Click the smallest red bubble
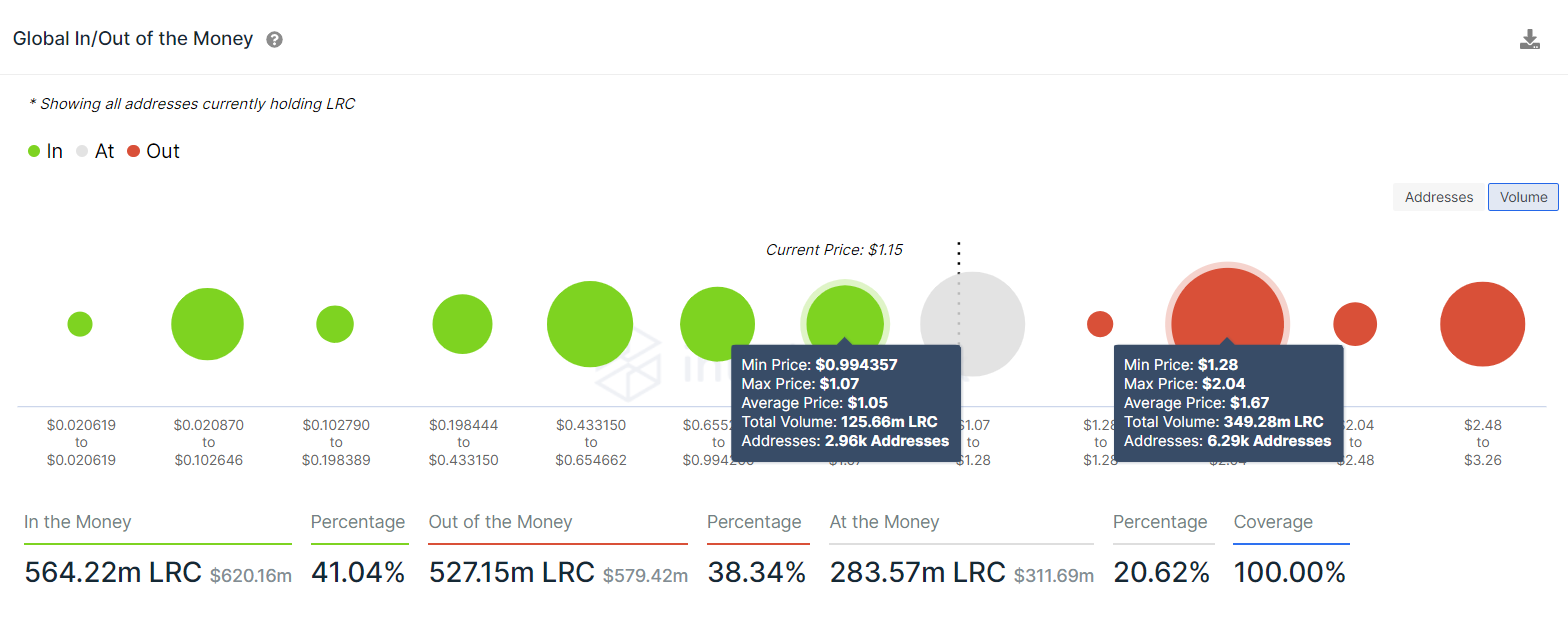 coord(1100,324)
